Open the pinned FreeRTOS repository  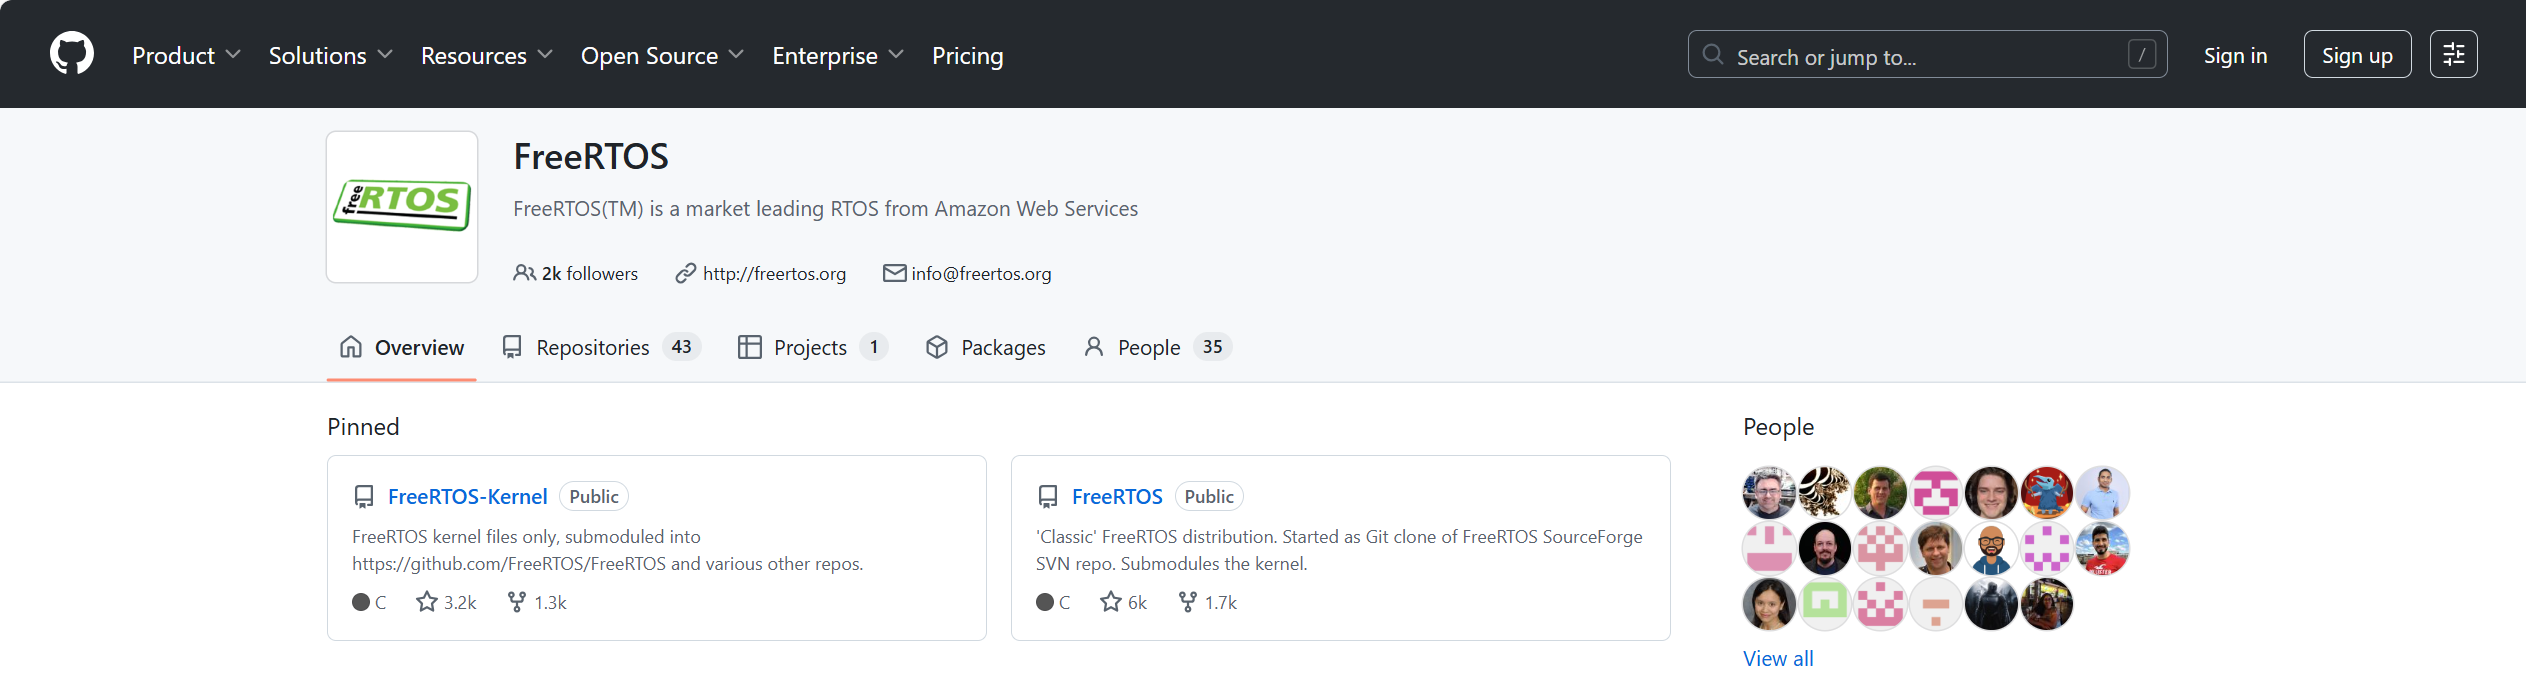pos(1117,496)
